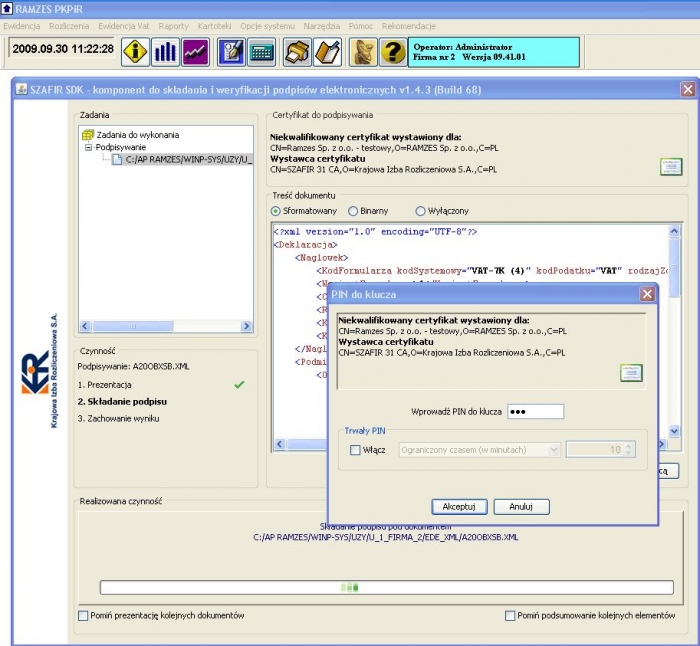This screenshot has height=646, width=700.
Task: Close the PIN do klucza dialog
Action: click(647, 294)
